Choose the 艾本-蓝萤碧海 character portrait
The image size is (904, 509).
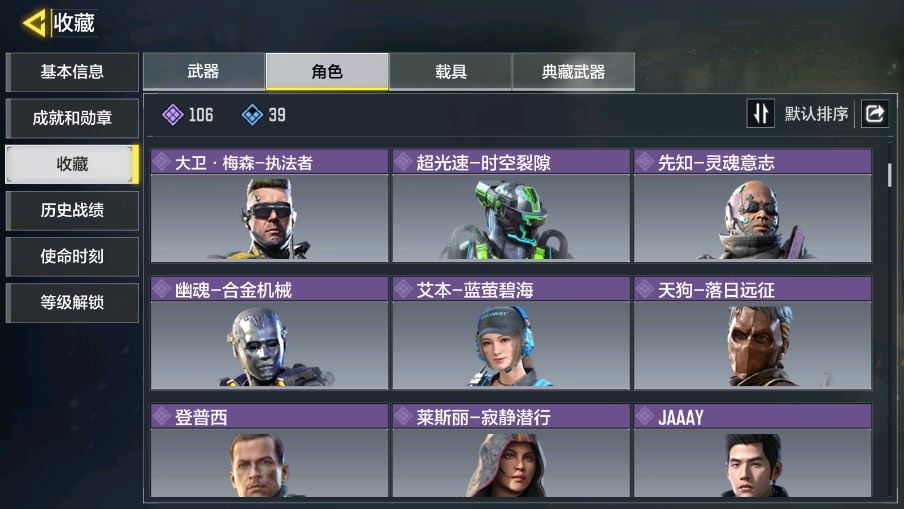tap(511, 345)
